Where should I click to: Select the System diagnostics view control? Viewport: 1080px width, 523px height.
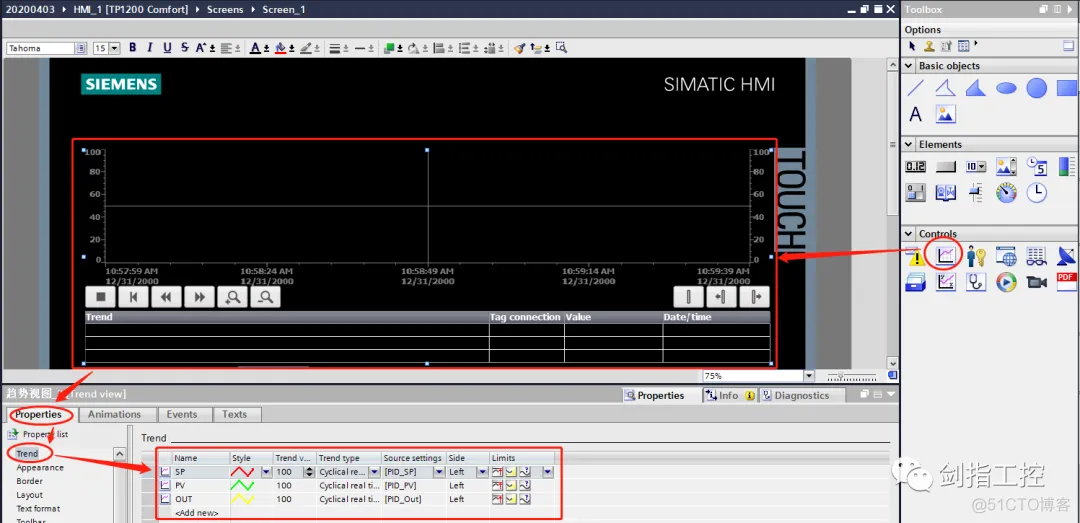coord(976,282)
